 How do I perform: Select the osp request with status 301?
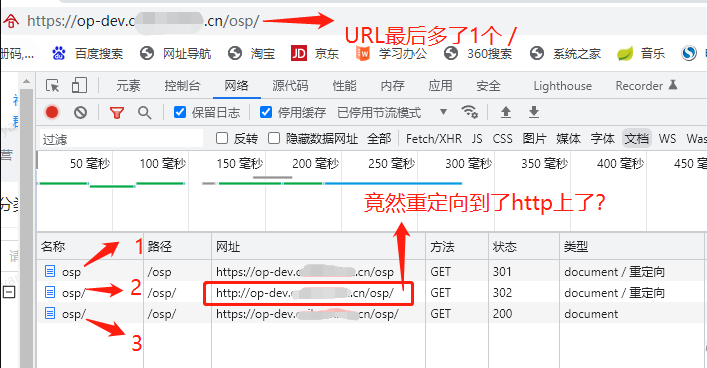[371, 271]
